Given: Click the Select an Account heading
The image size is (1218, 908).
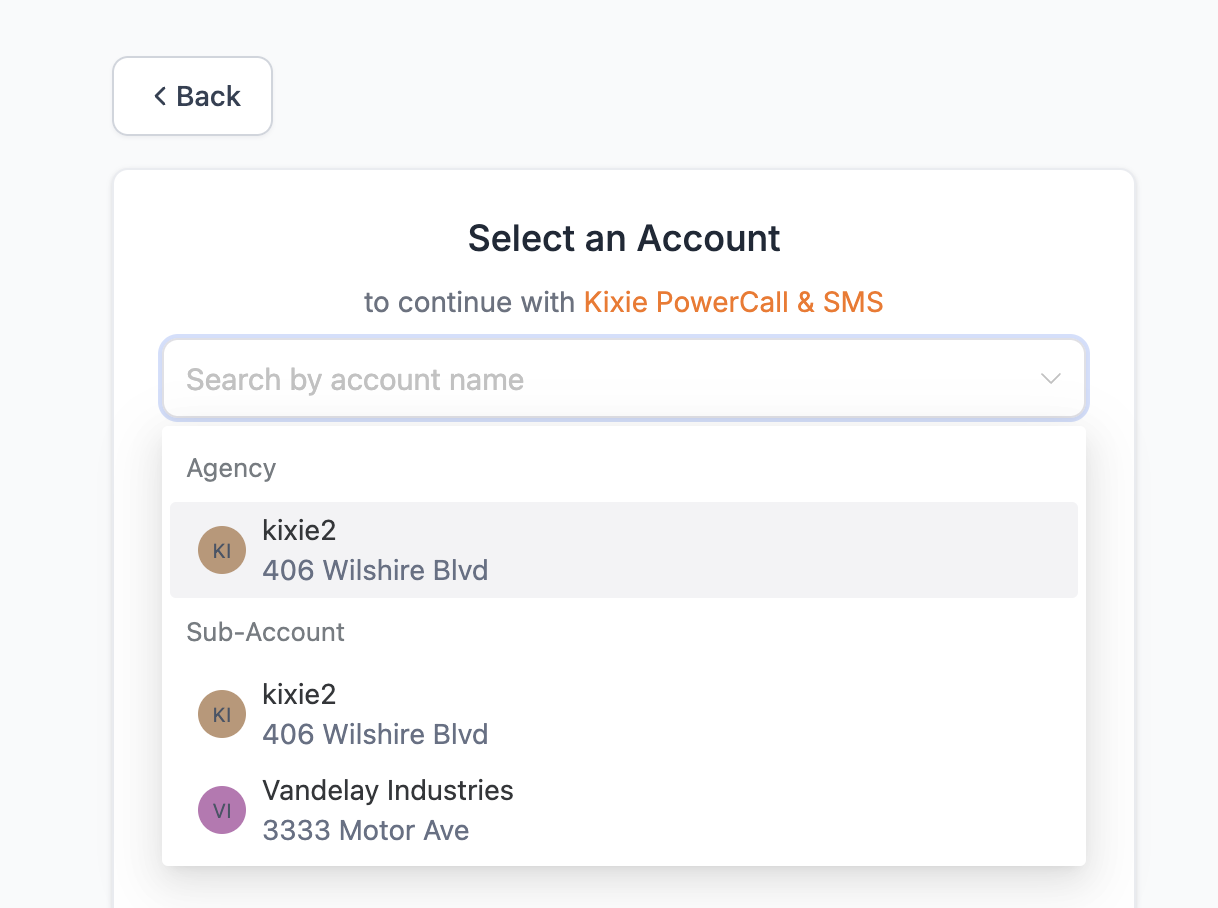Looking at the screenshot, I should [624, 239].
